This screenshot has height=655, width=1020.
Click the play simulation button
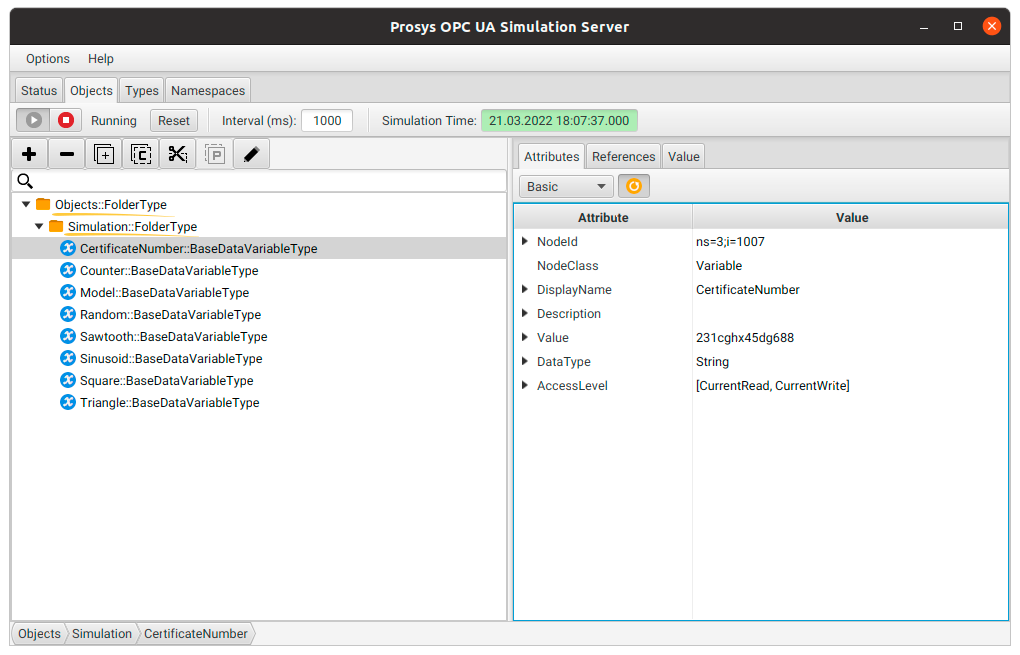click(33, 120)
